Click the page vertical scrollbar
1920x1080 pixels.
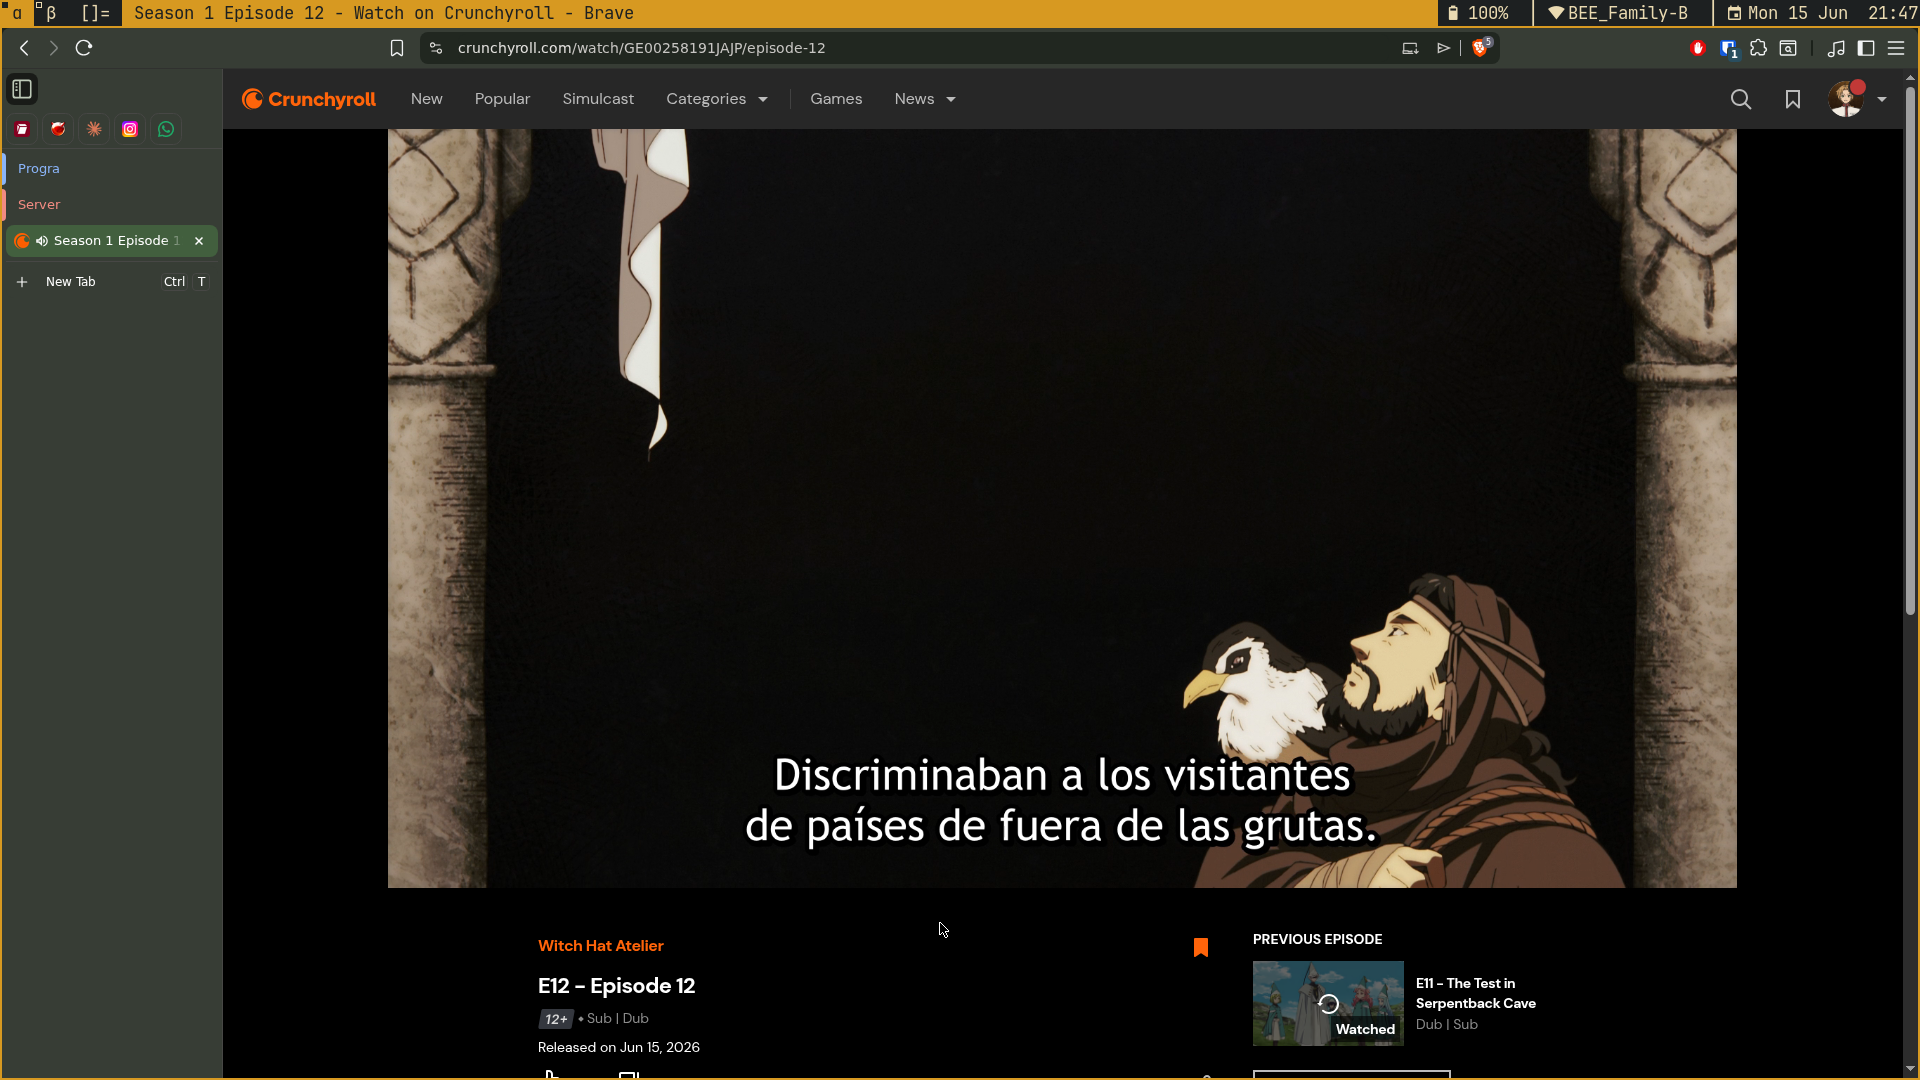1910,350
